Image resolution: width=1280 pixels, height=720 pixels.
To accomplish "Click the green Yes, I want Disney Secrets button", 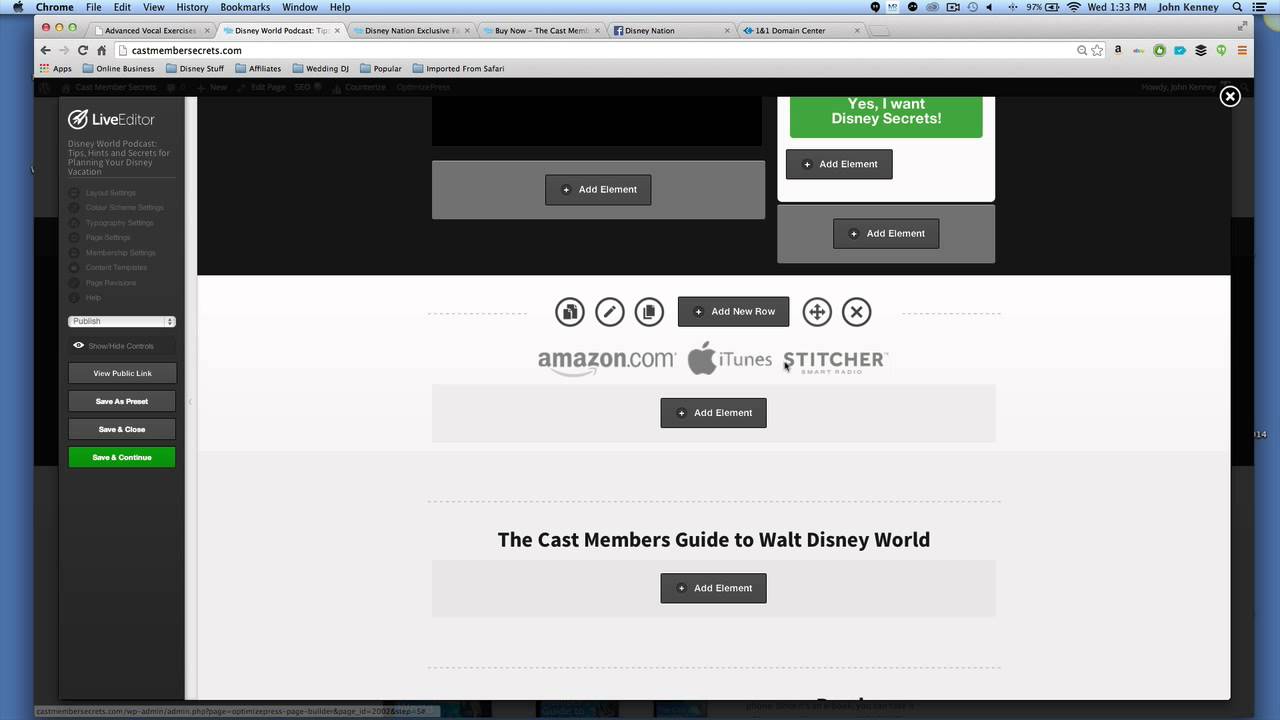I will point(886,116).
